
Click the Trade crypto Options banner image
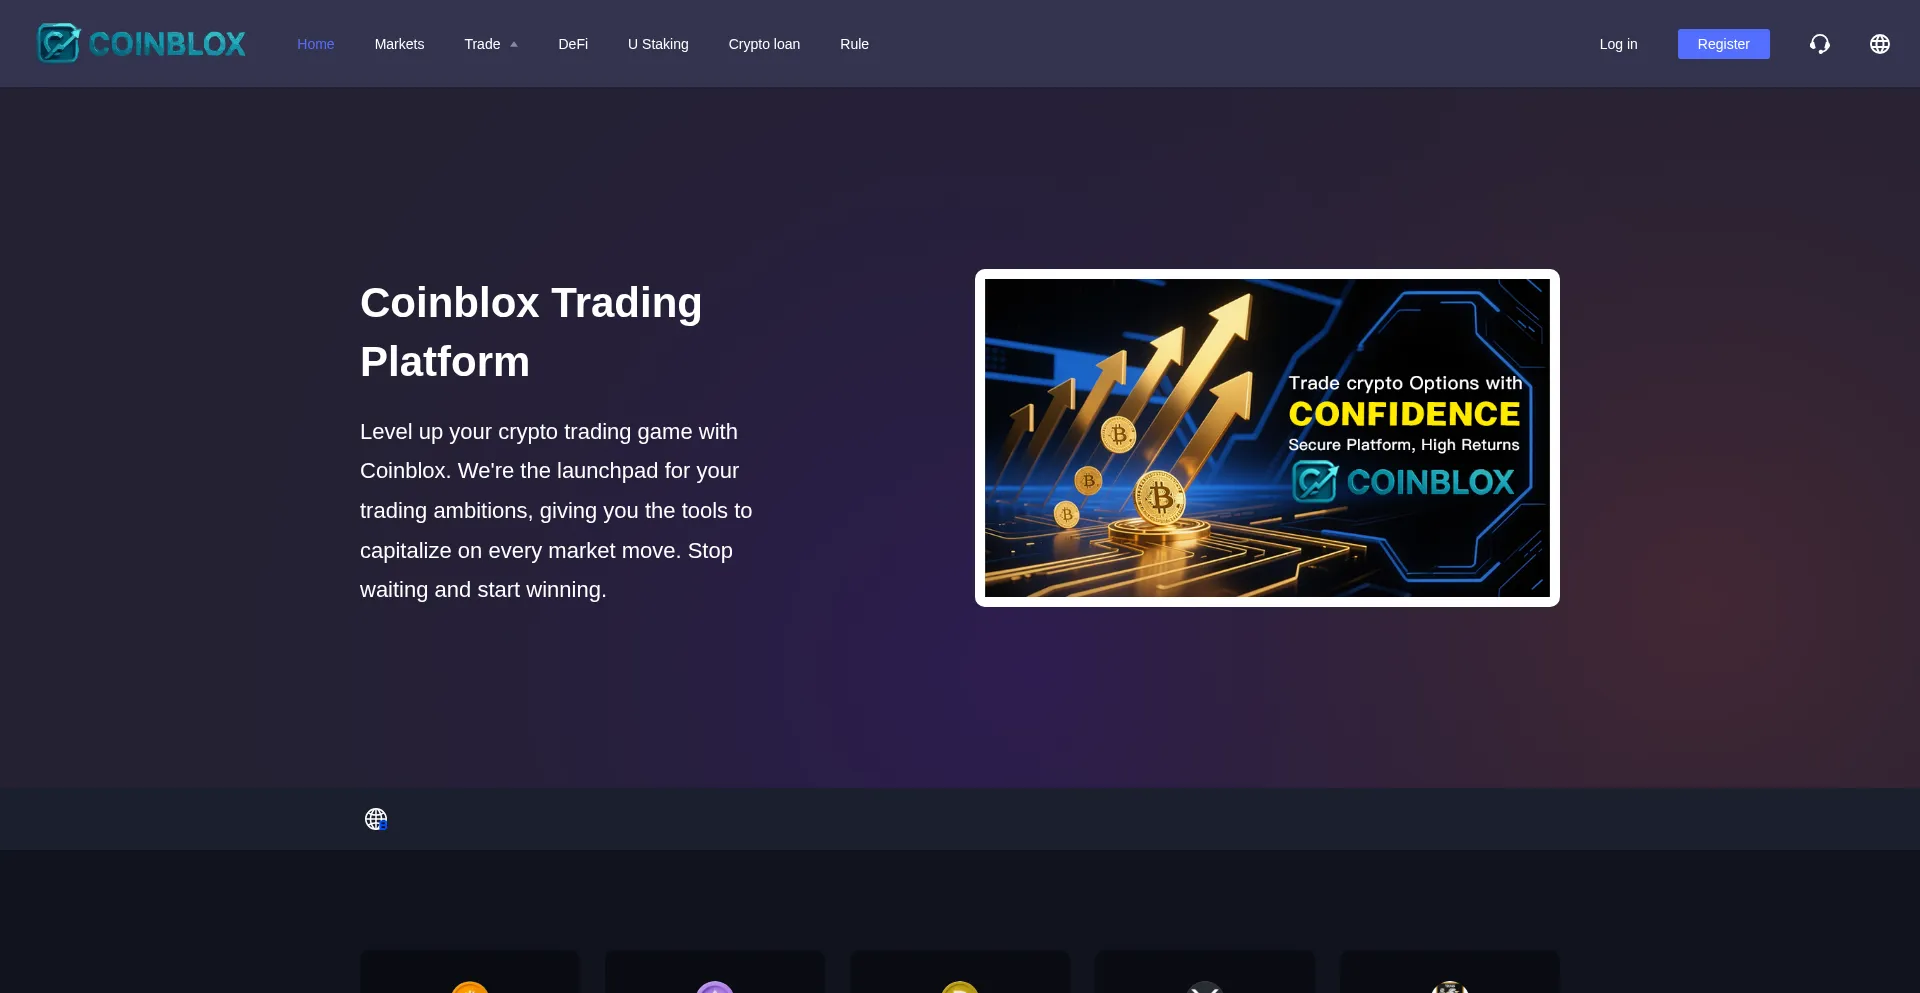1267,438
